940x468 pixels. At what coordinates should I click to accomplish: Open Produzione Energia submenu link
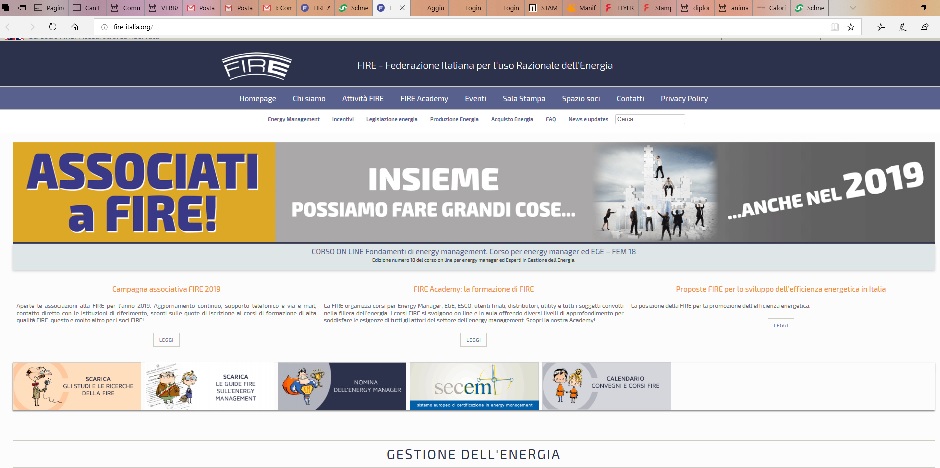[454, 119]
